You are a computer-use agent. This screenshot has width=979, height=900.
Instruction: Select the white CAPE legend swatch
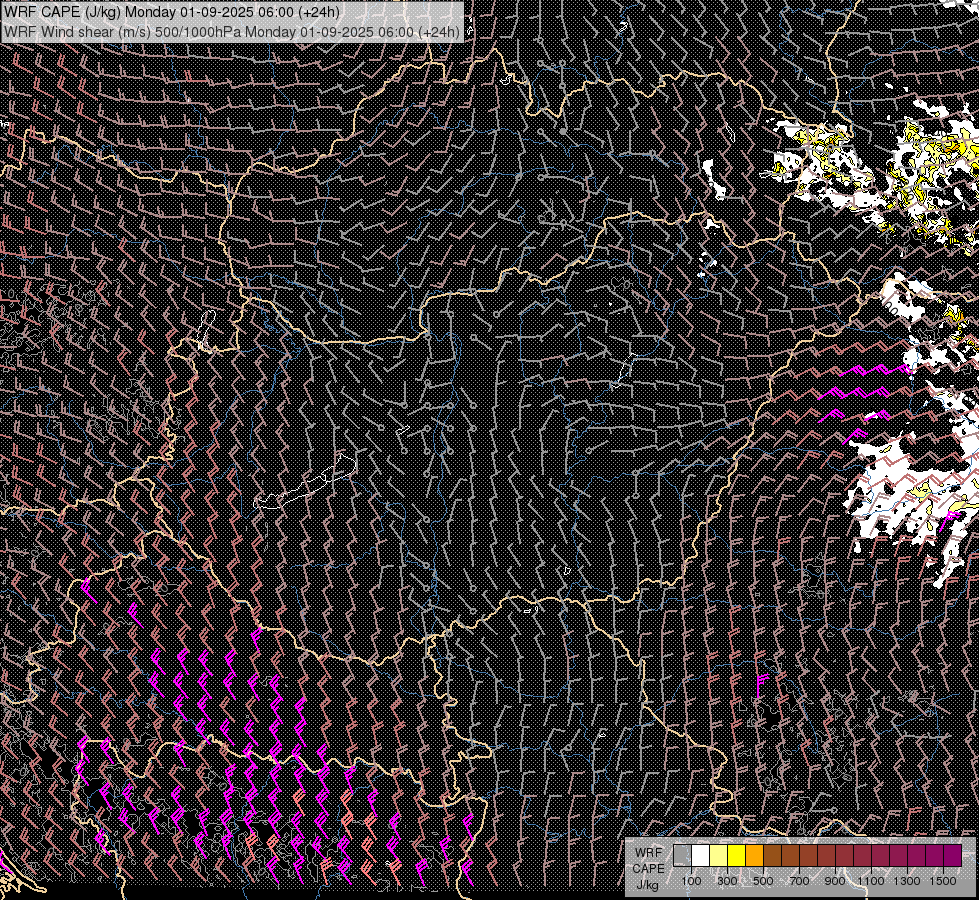pos(701,855)
